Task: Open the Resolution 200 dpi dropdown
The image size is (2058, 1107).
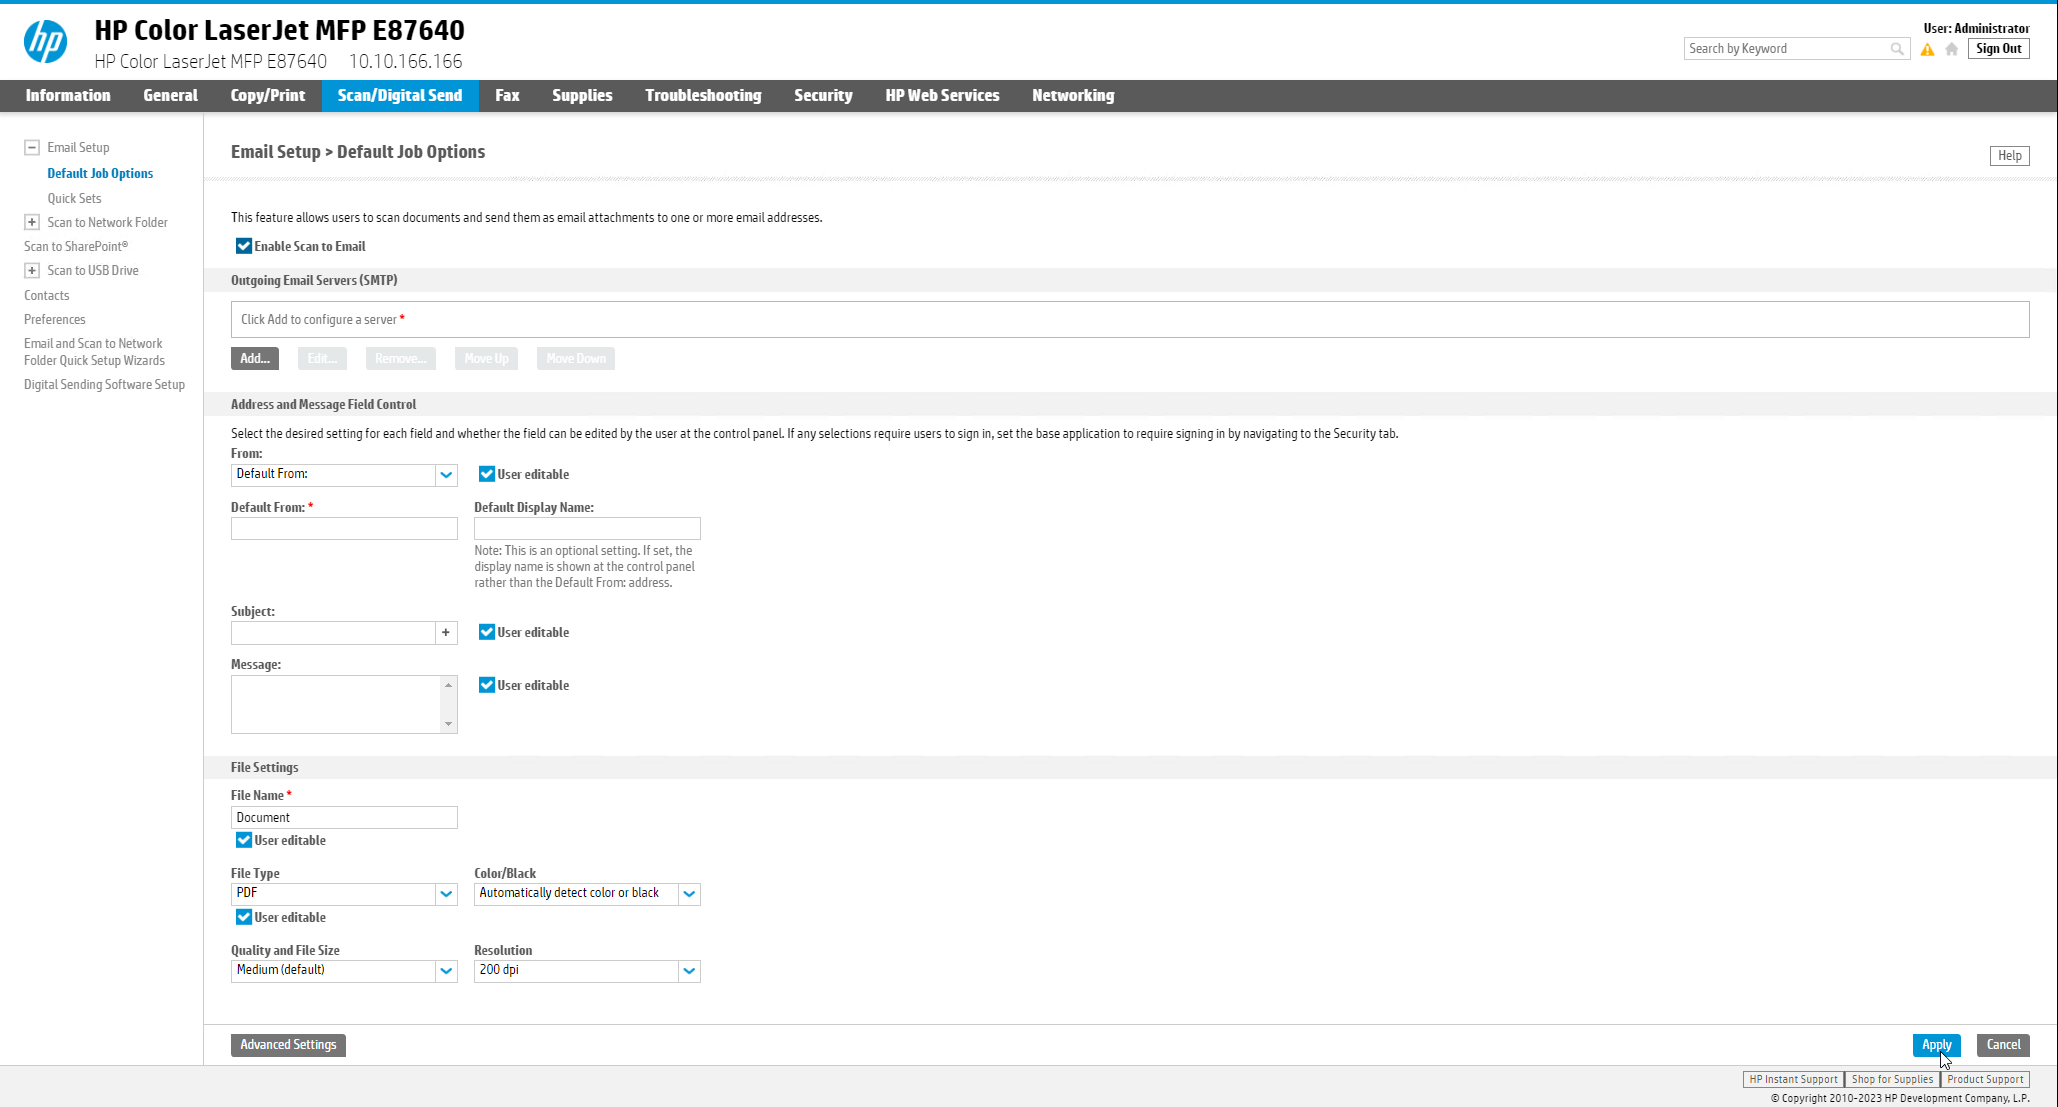Action: point(587,970)
